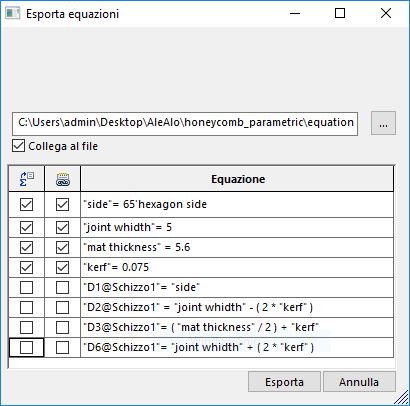Uncheck export box for "joint whidth"= 5
Image resolution: width=410 pixels, height=406 pixels.
tap(26, 228)
